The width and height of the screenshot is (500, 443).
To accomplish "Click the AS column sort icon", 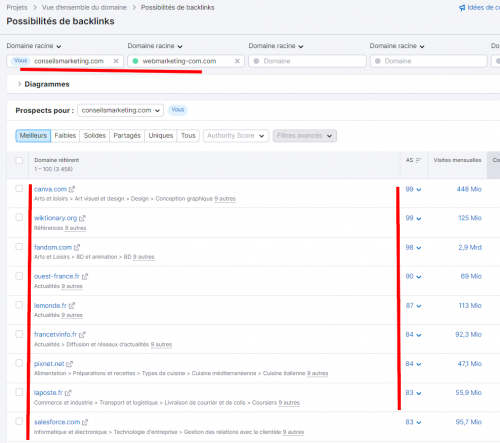I will coord(418,160).
